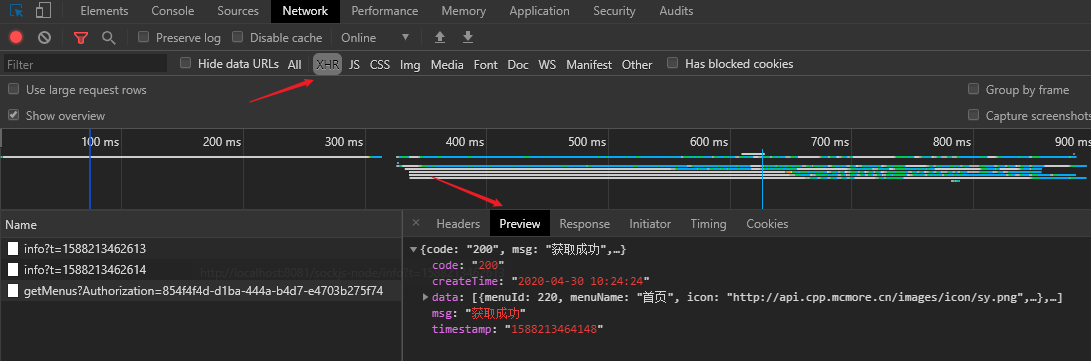Collapse the root JSON object in Preview

[414, 249]
